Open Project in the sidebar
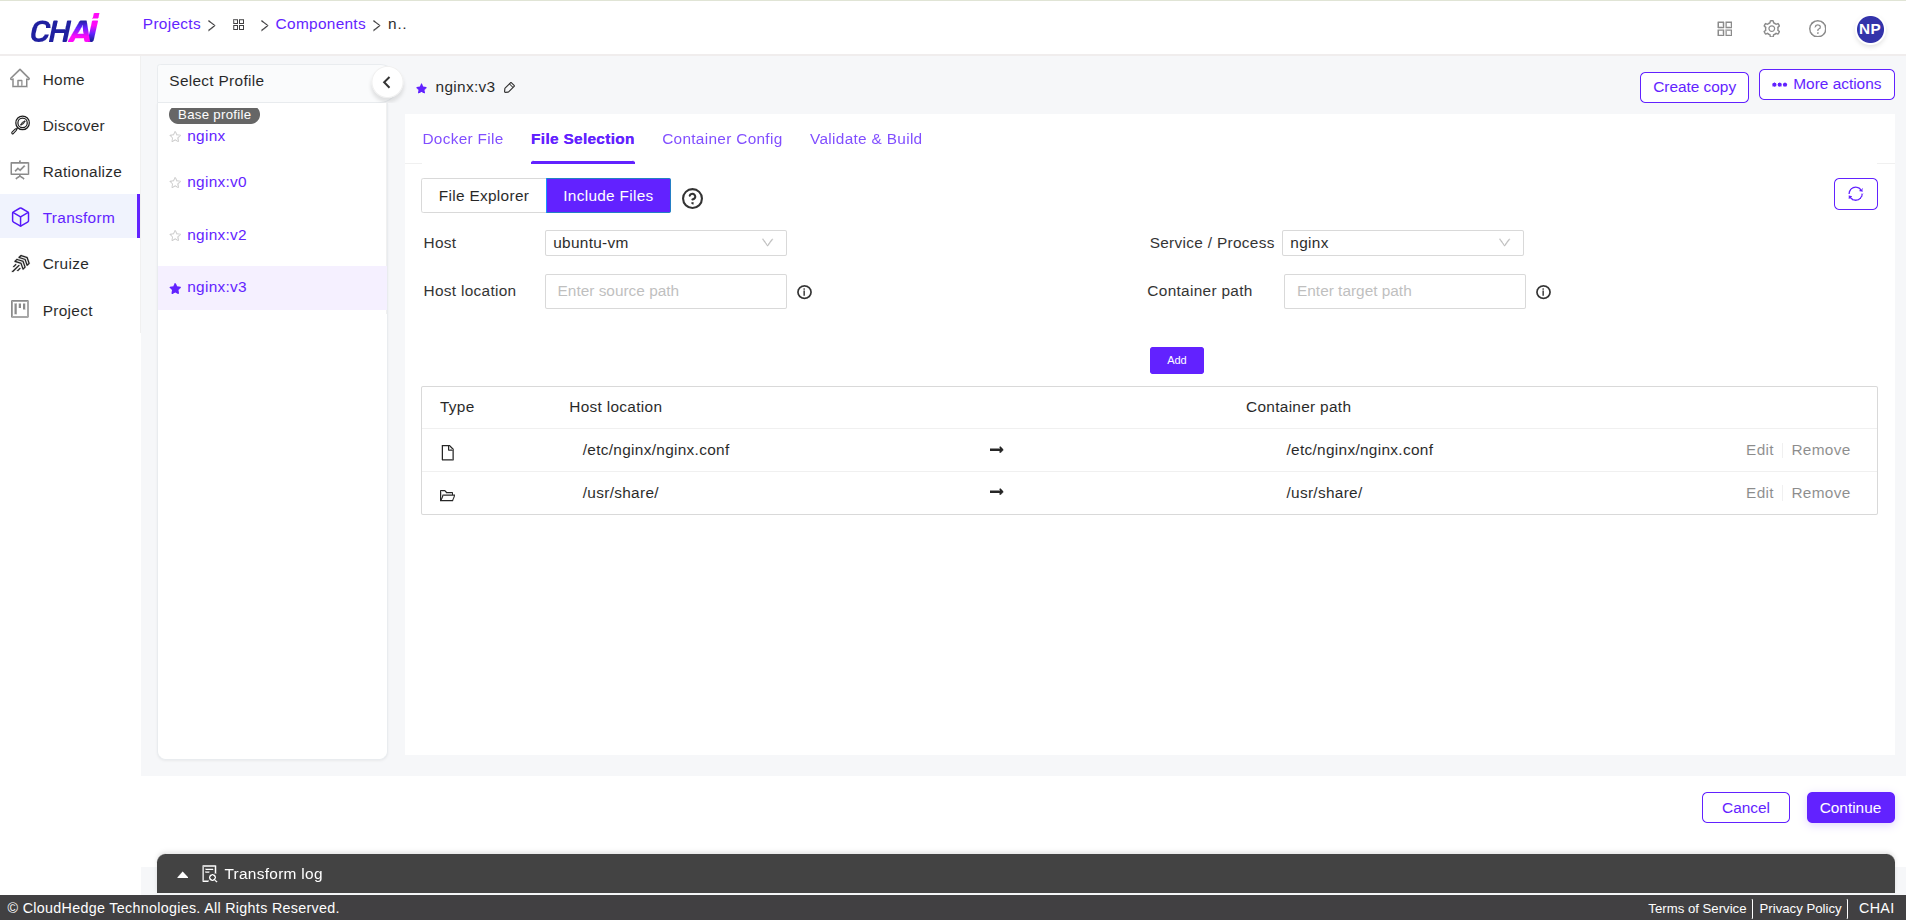 (70, 311)
